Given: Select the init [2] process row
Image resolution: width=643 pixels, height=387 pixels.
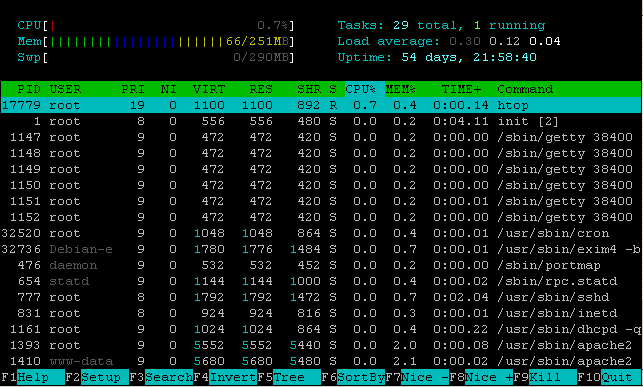Looking at the screenshot, I should tap(321, 121).
